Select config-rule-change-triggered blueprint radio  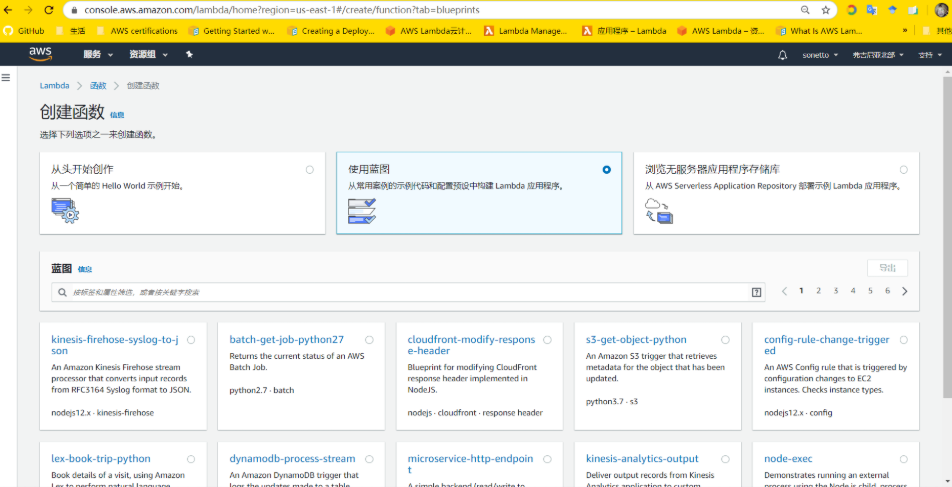point(903,340)
